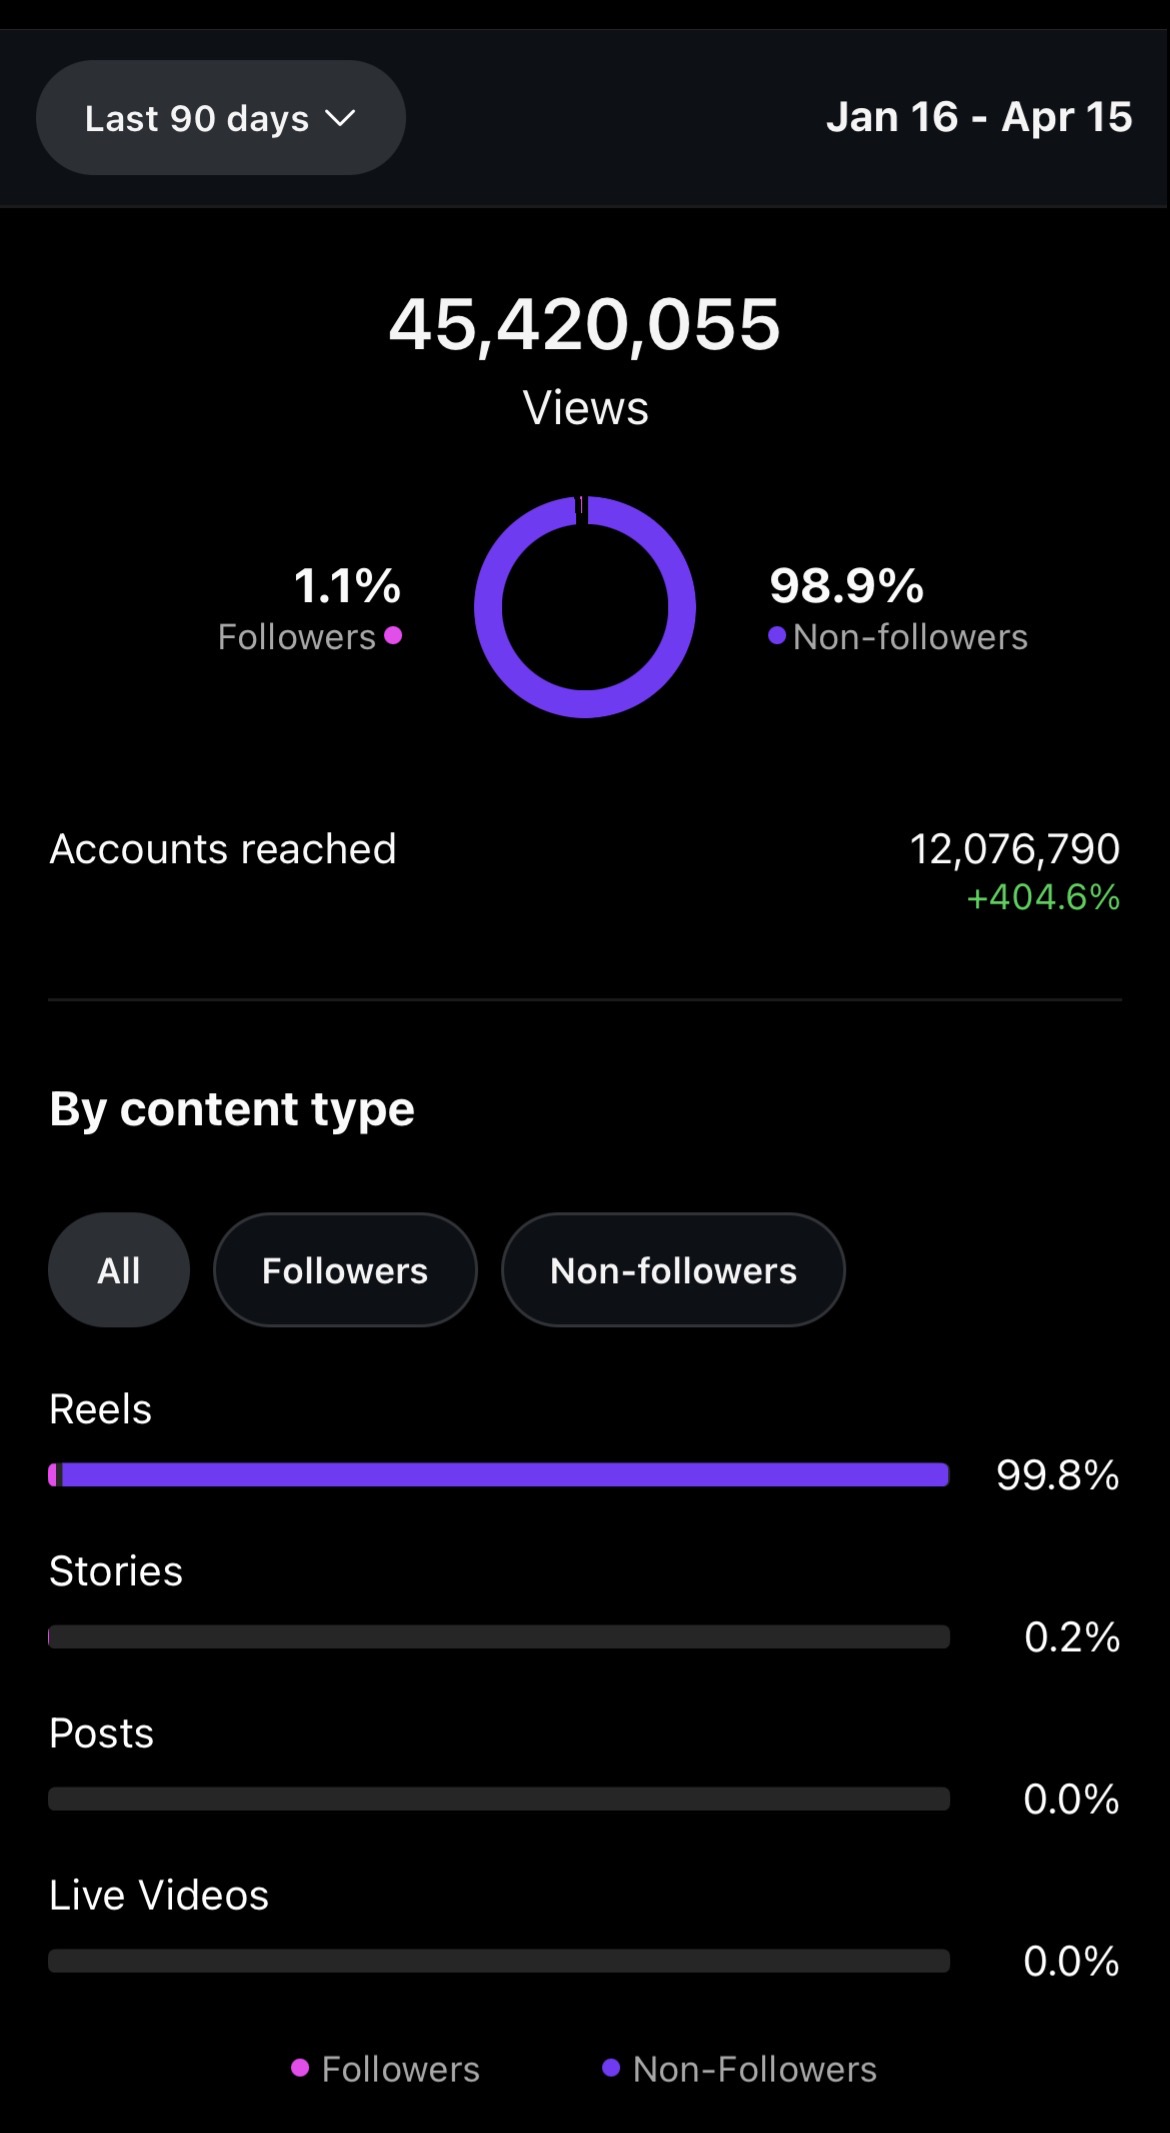Click the 12,076,790 accounts reached number
Viewport: 1170px width, 2133px height.
pos(1014,849)
